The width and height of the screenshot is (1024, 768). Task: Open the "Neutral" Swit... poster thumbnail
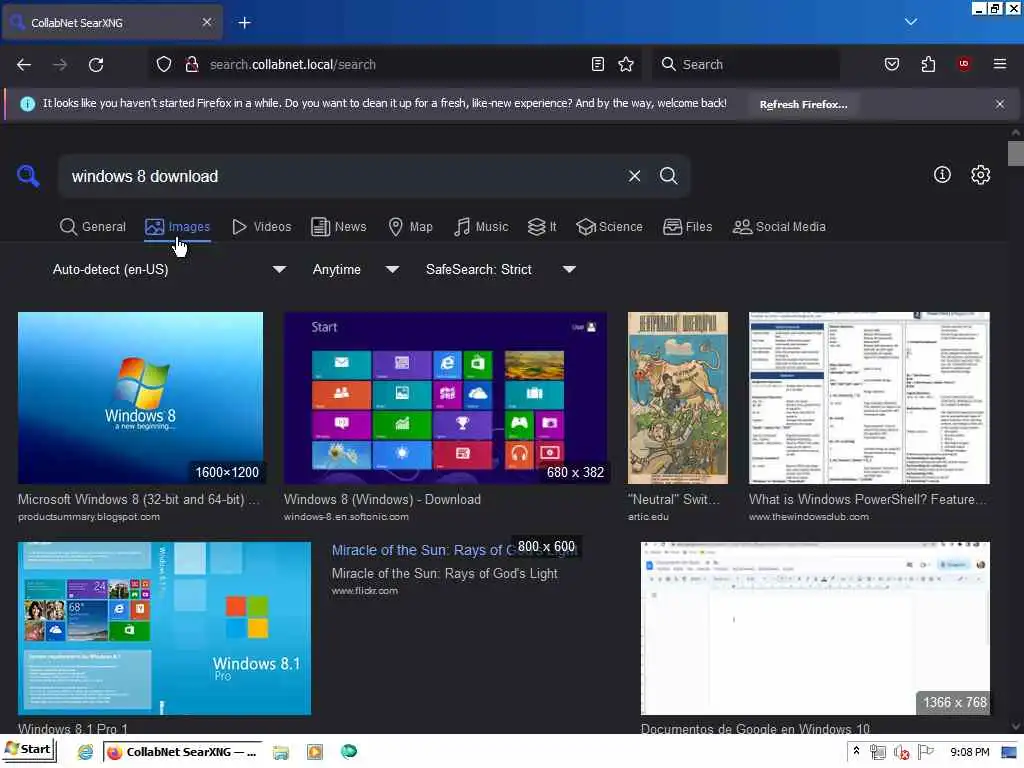(x=678, y=398)
